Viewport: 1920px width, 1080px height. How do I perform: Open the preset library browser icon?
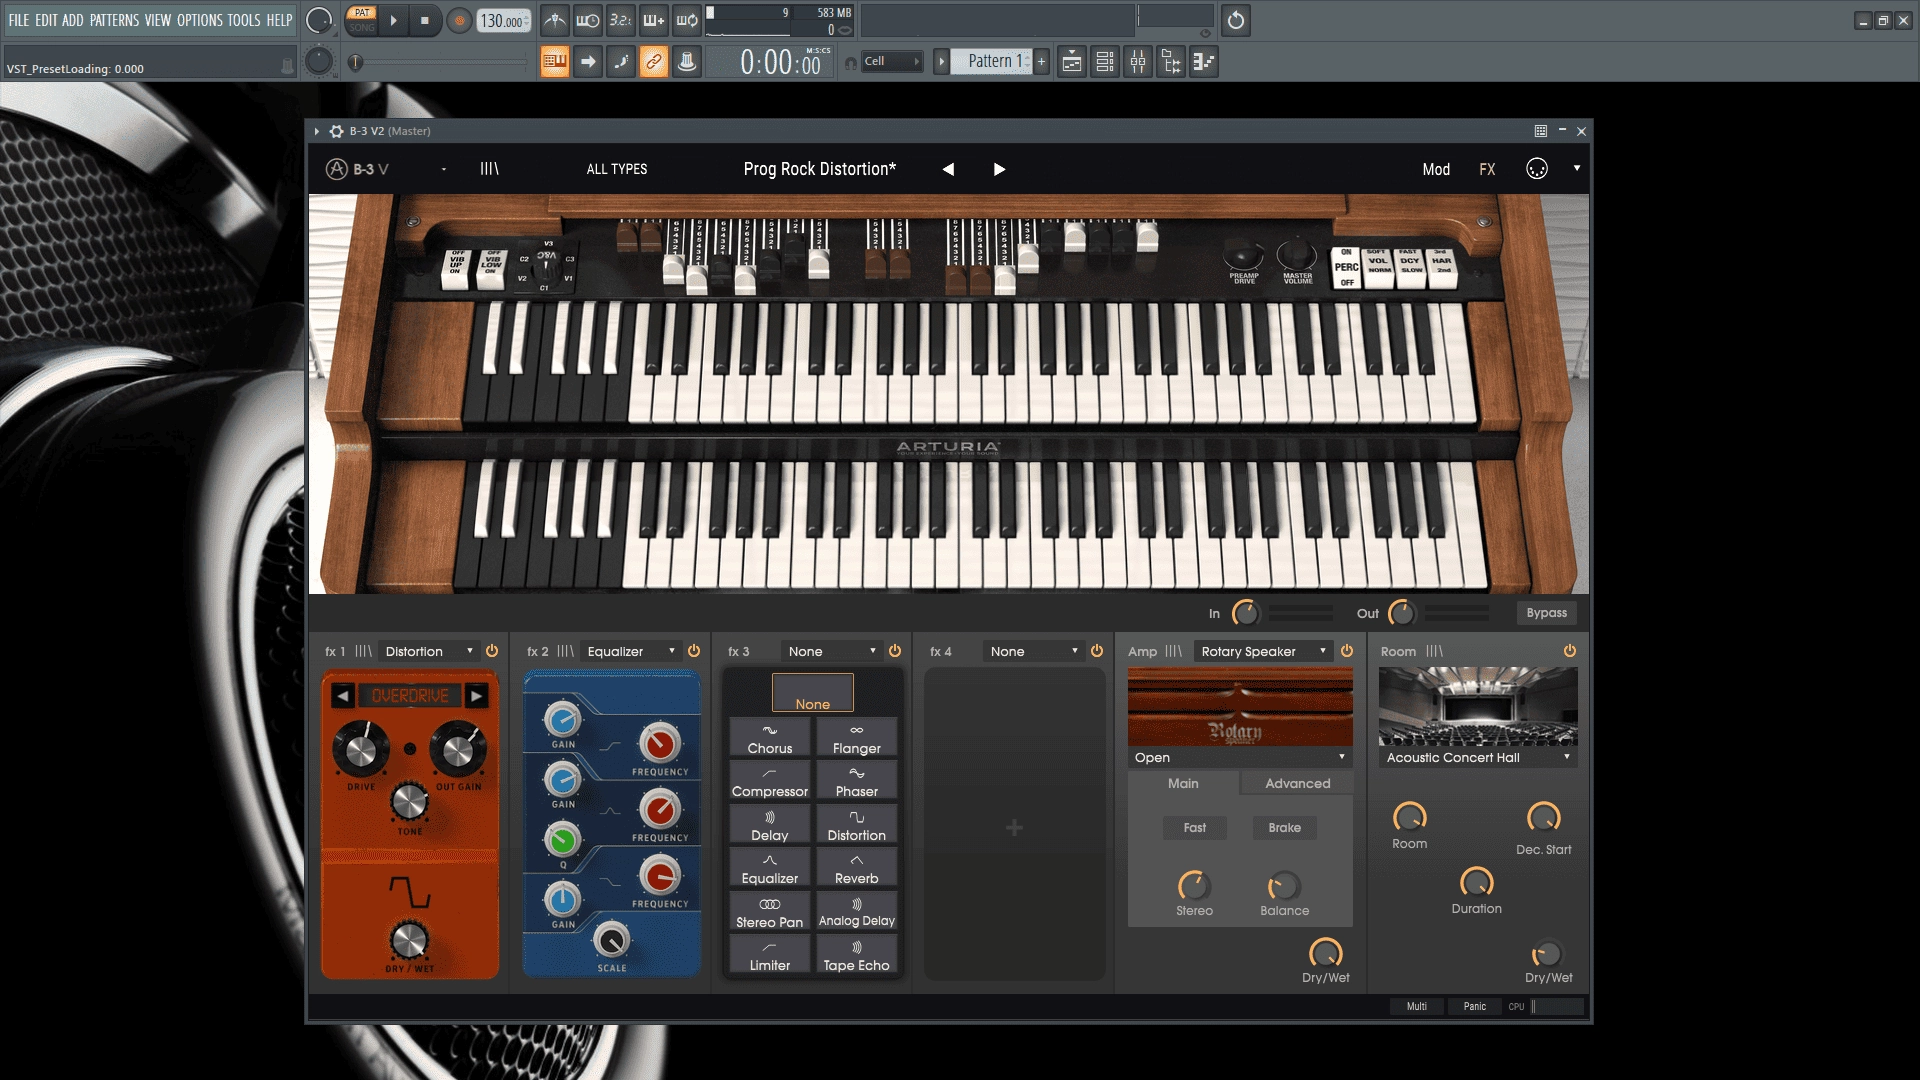coord(489,169)
